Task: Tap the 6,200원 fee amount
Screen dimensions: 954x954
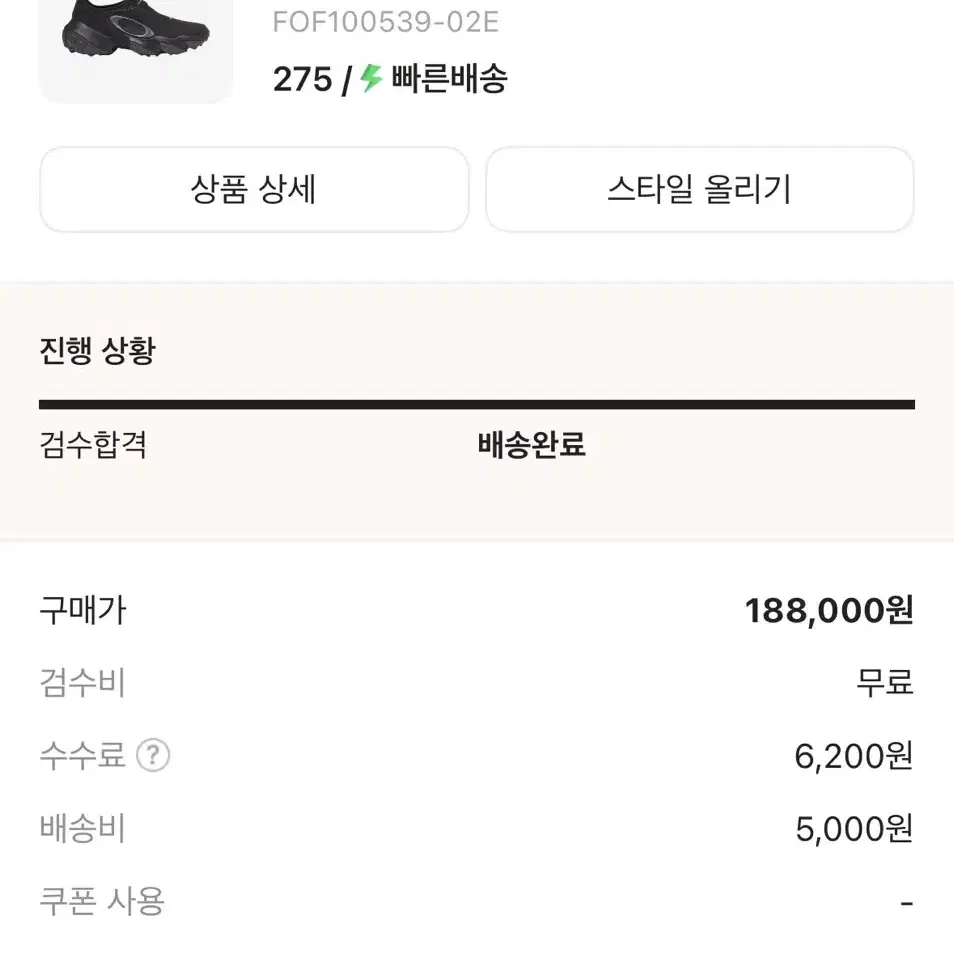Action: [x=854, y=757]
